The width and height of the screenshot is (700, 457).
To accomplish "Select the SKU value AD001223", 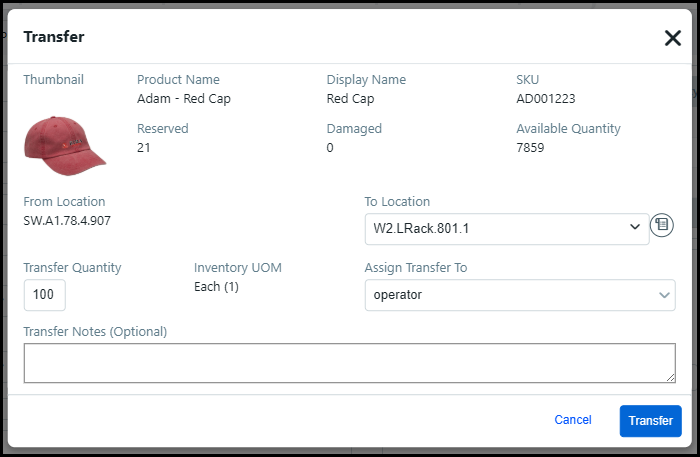I will 545,99.
